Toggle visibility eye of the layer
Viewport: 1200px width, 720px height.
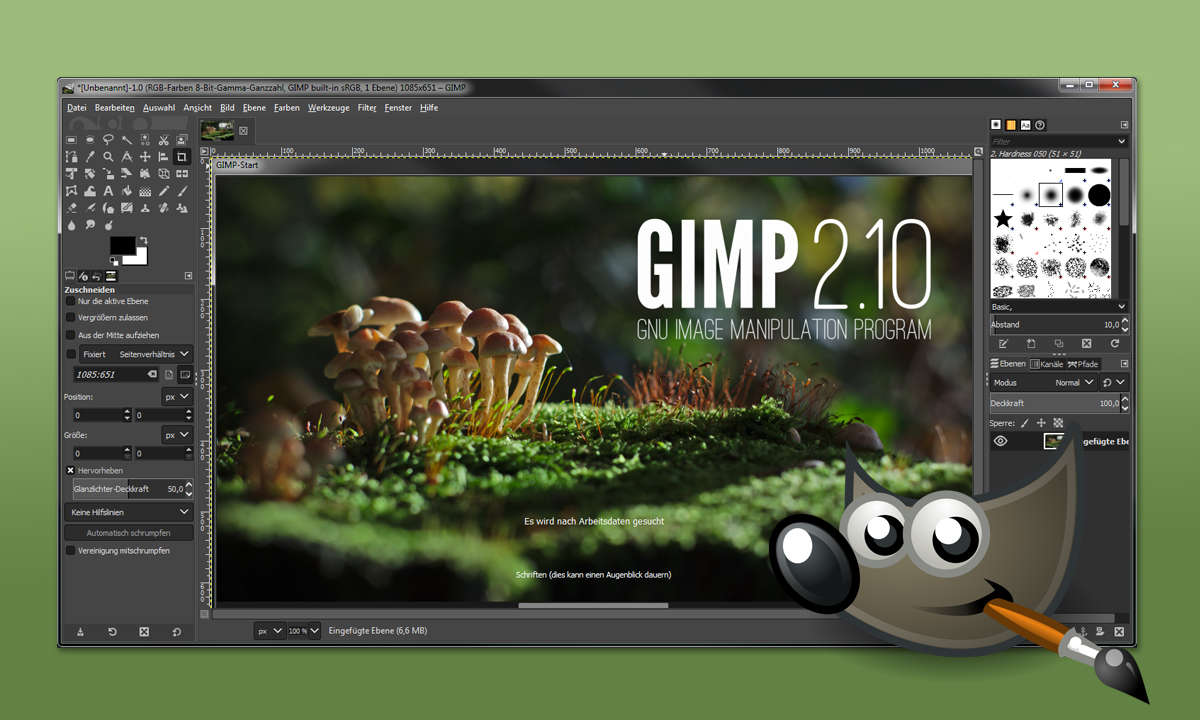coord(1000,441)
